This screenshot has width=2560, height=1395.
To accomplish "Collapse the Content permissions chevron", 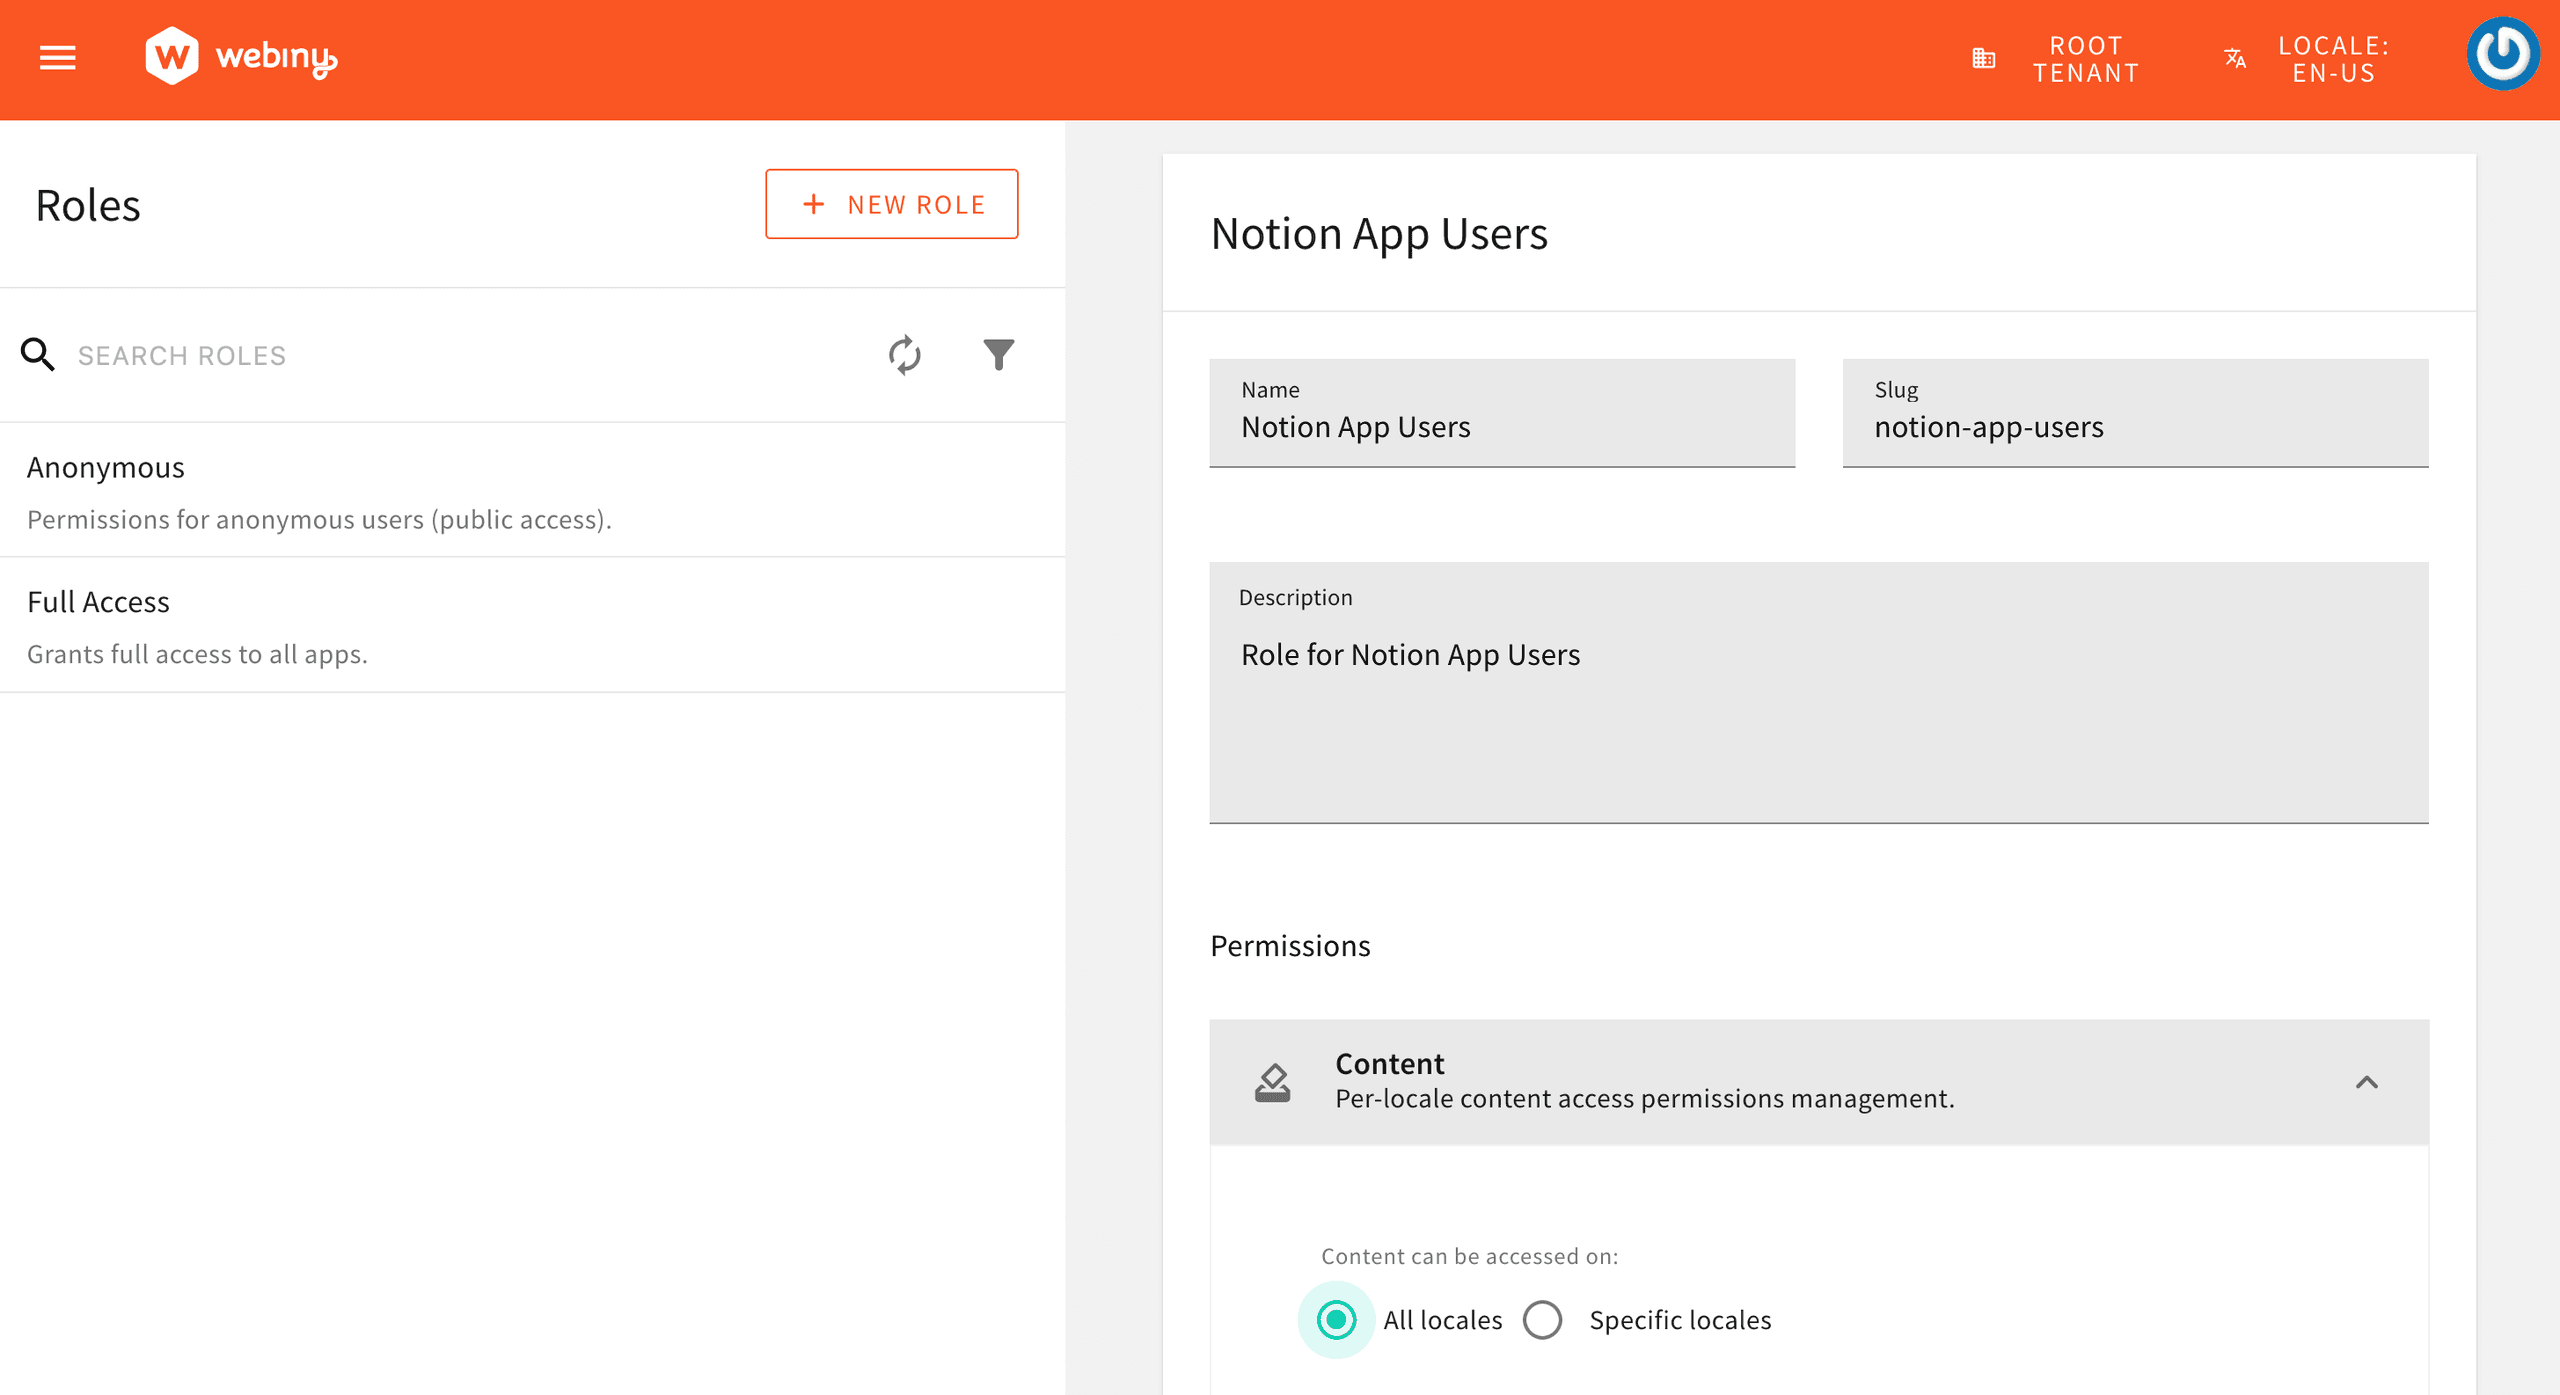I will tap(2366, 1082).
